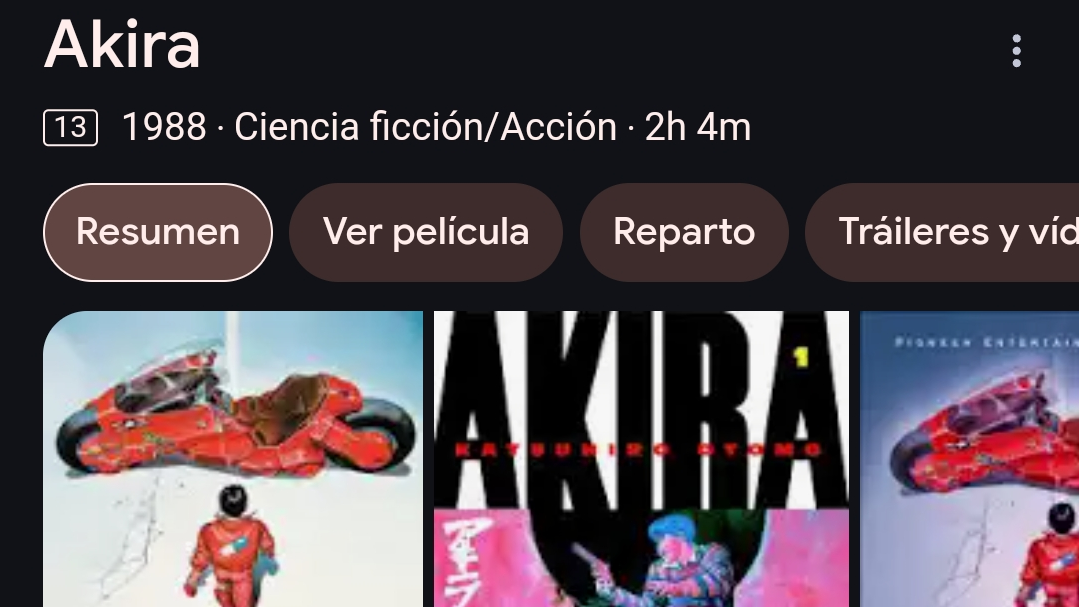Open the Akira manga cover thumbnail

641,459
